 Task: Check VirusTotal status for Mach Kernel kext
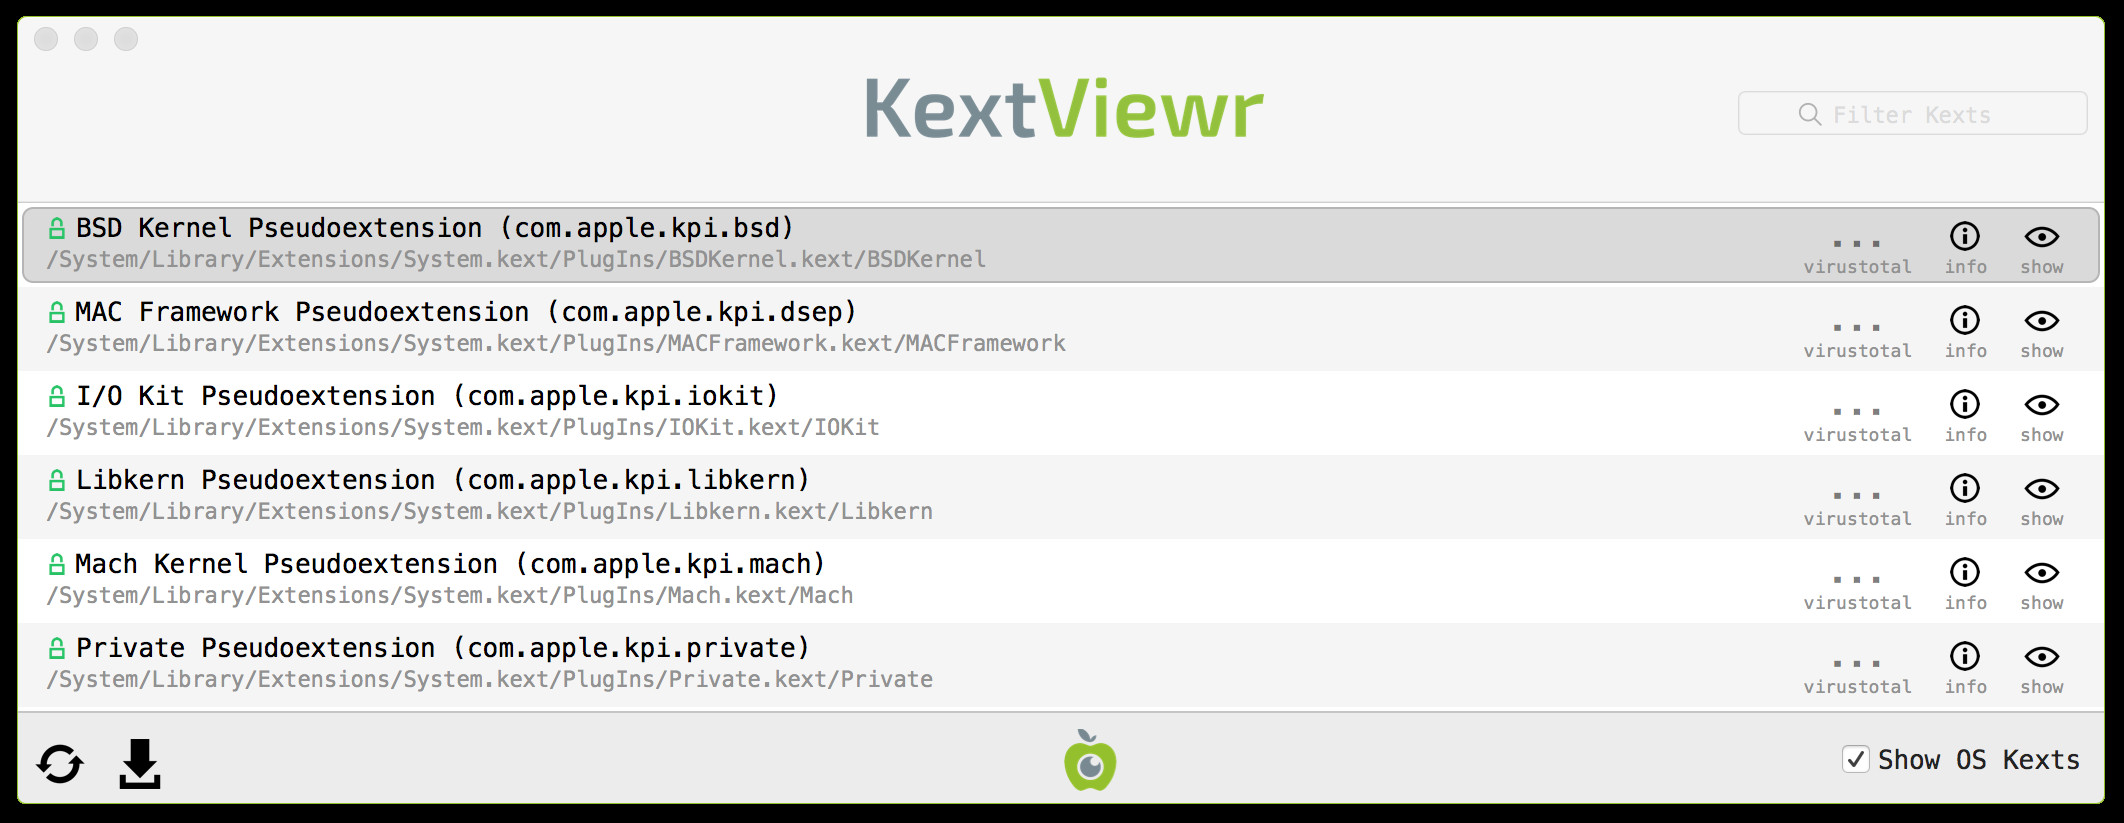(1857, 590)
